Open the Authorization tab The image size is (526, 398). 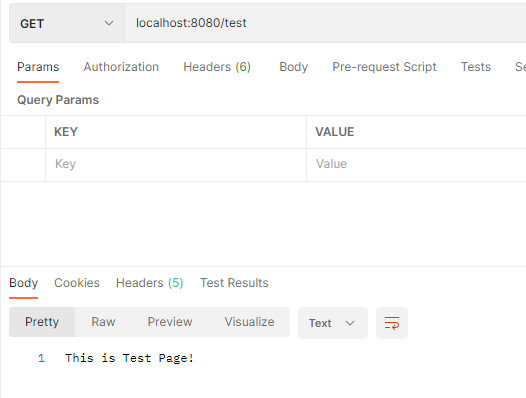pos(121,67)
